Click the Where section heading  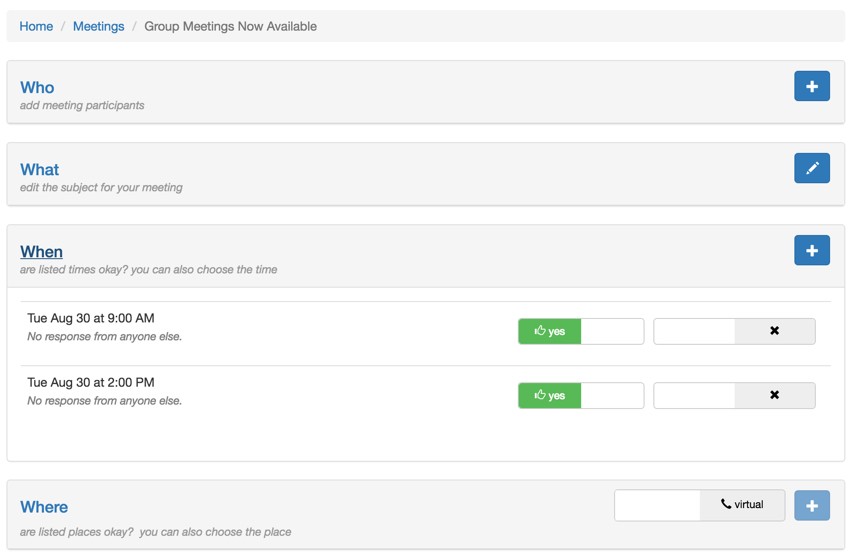tap(44, 507)
